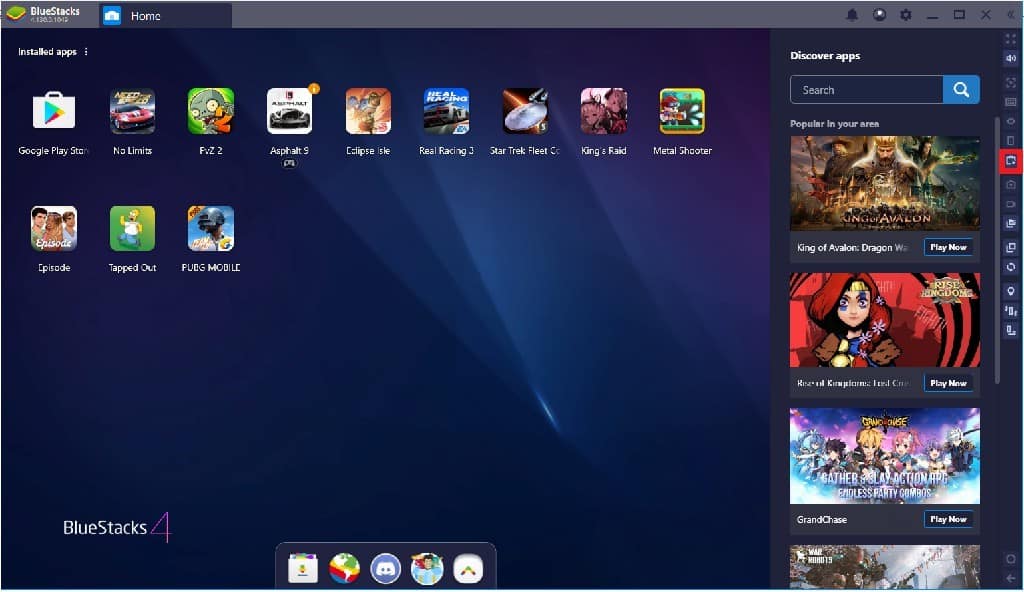Launch Real Racing 3

447,111
